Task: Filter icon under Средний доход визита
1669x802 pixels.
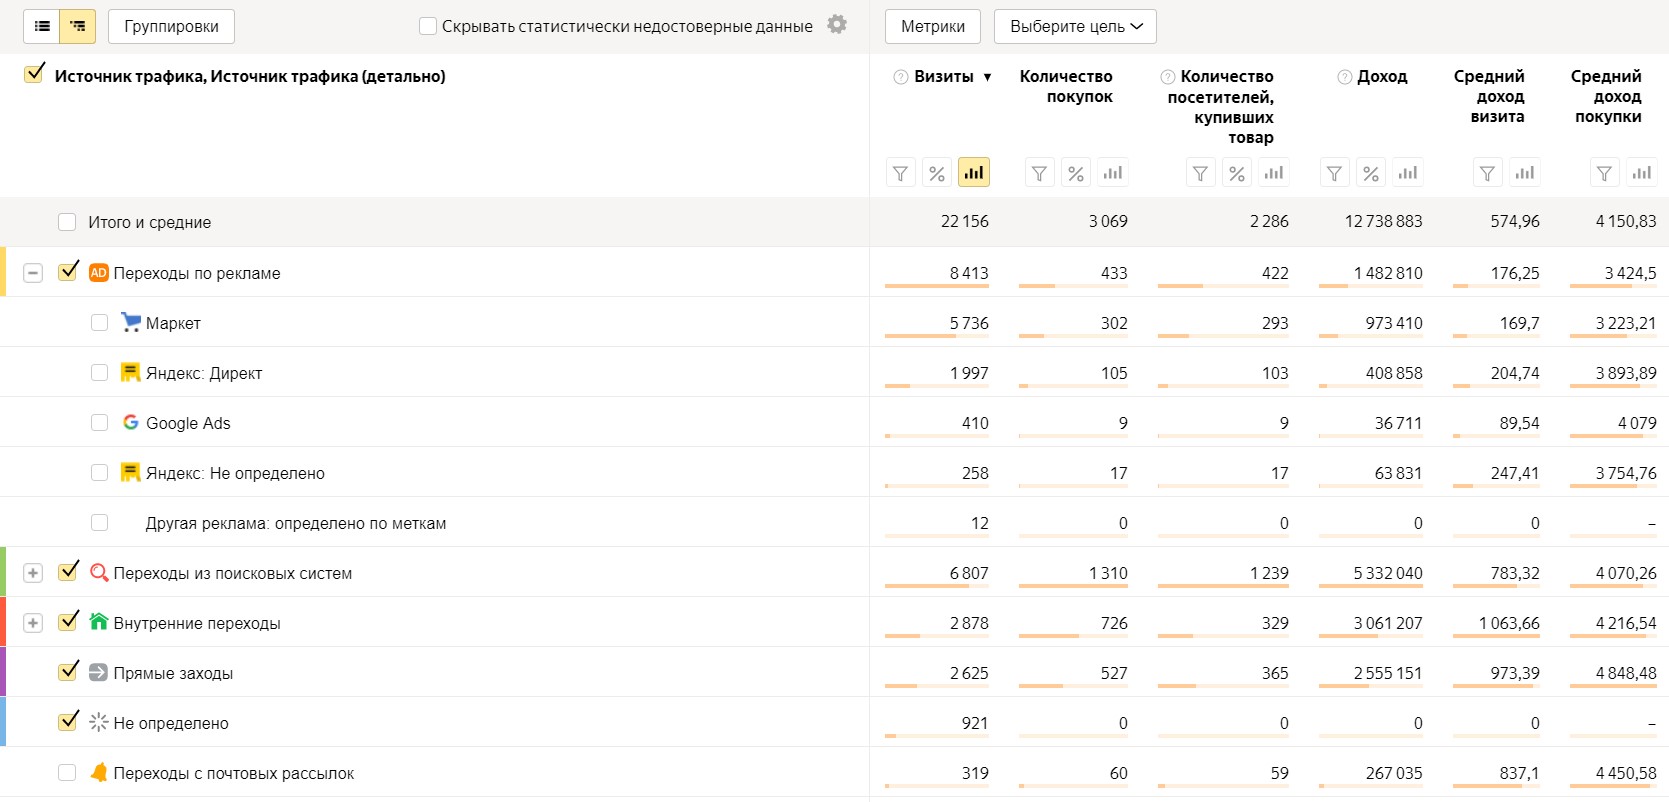Action: click(x=1488, y=173)
